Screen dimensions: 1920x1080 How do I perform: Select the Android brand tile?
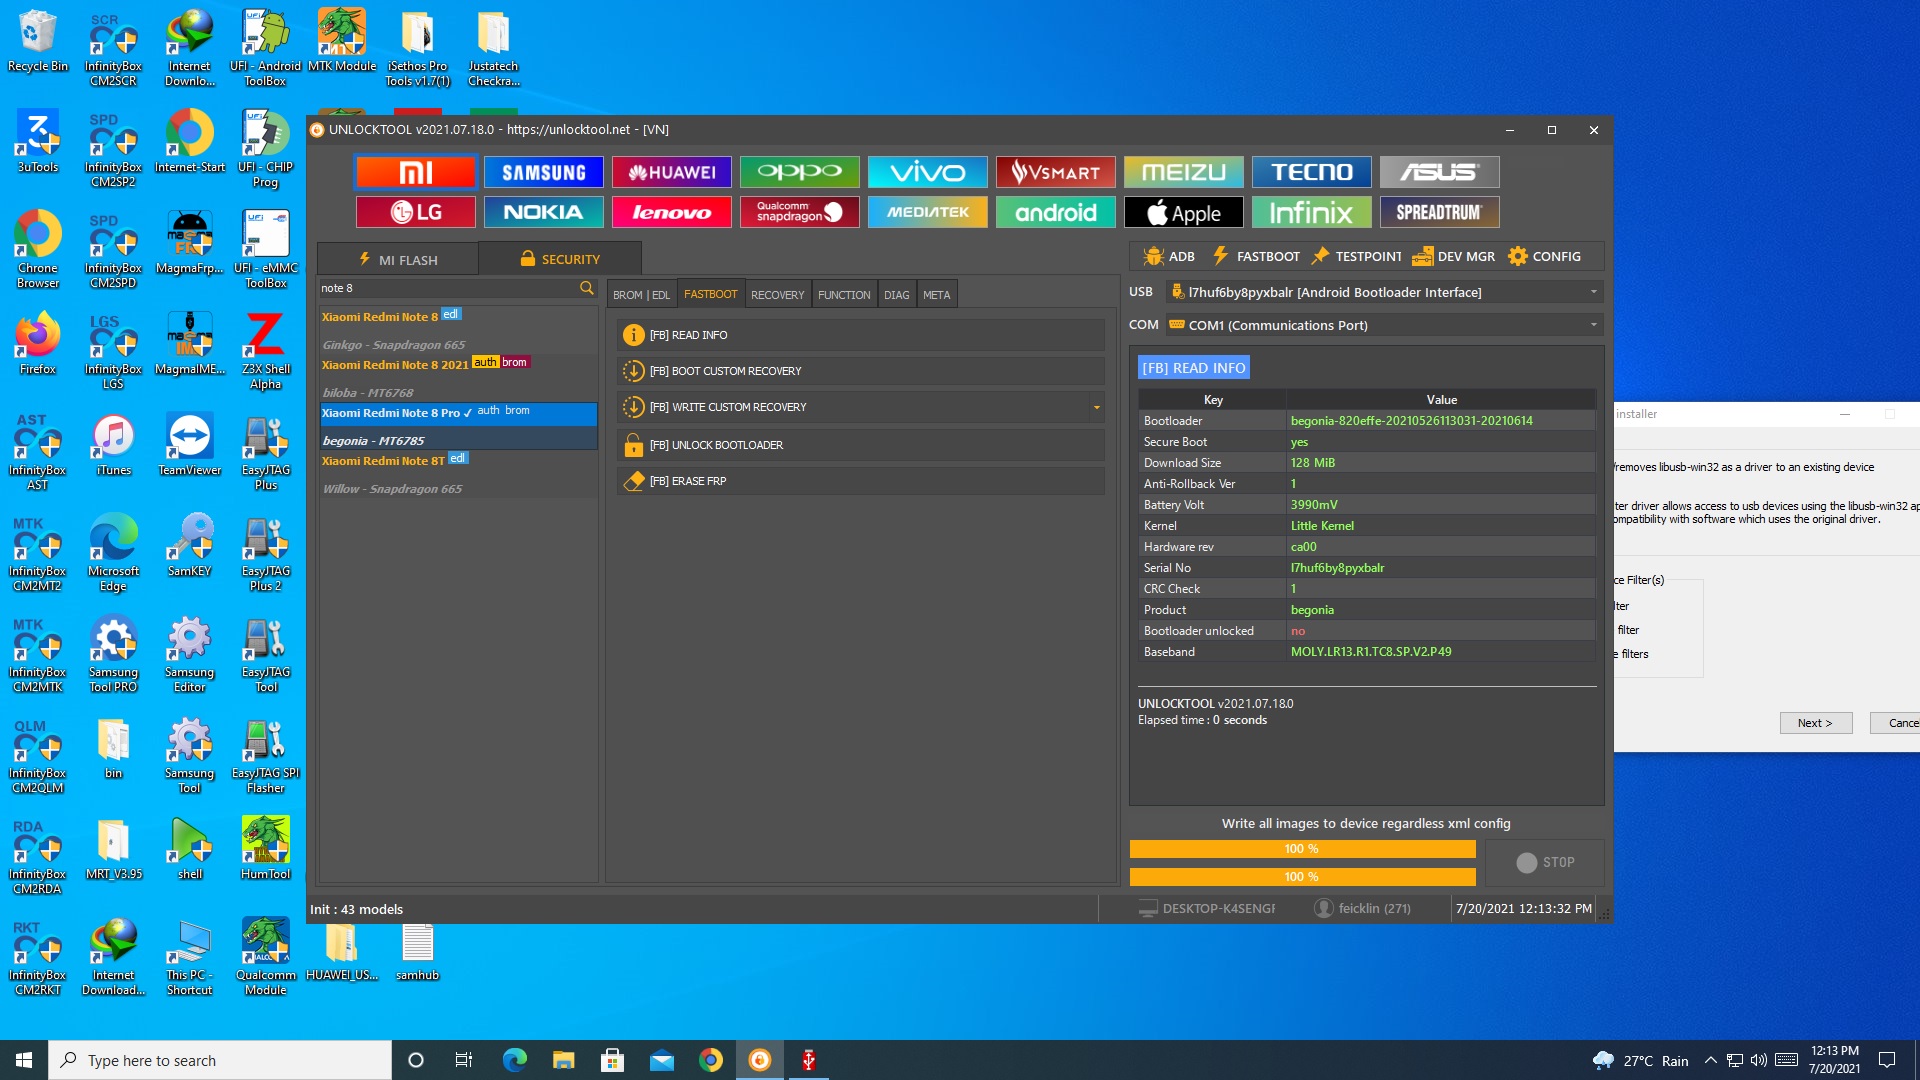click(x=1055, y=212)
